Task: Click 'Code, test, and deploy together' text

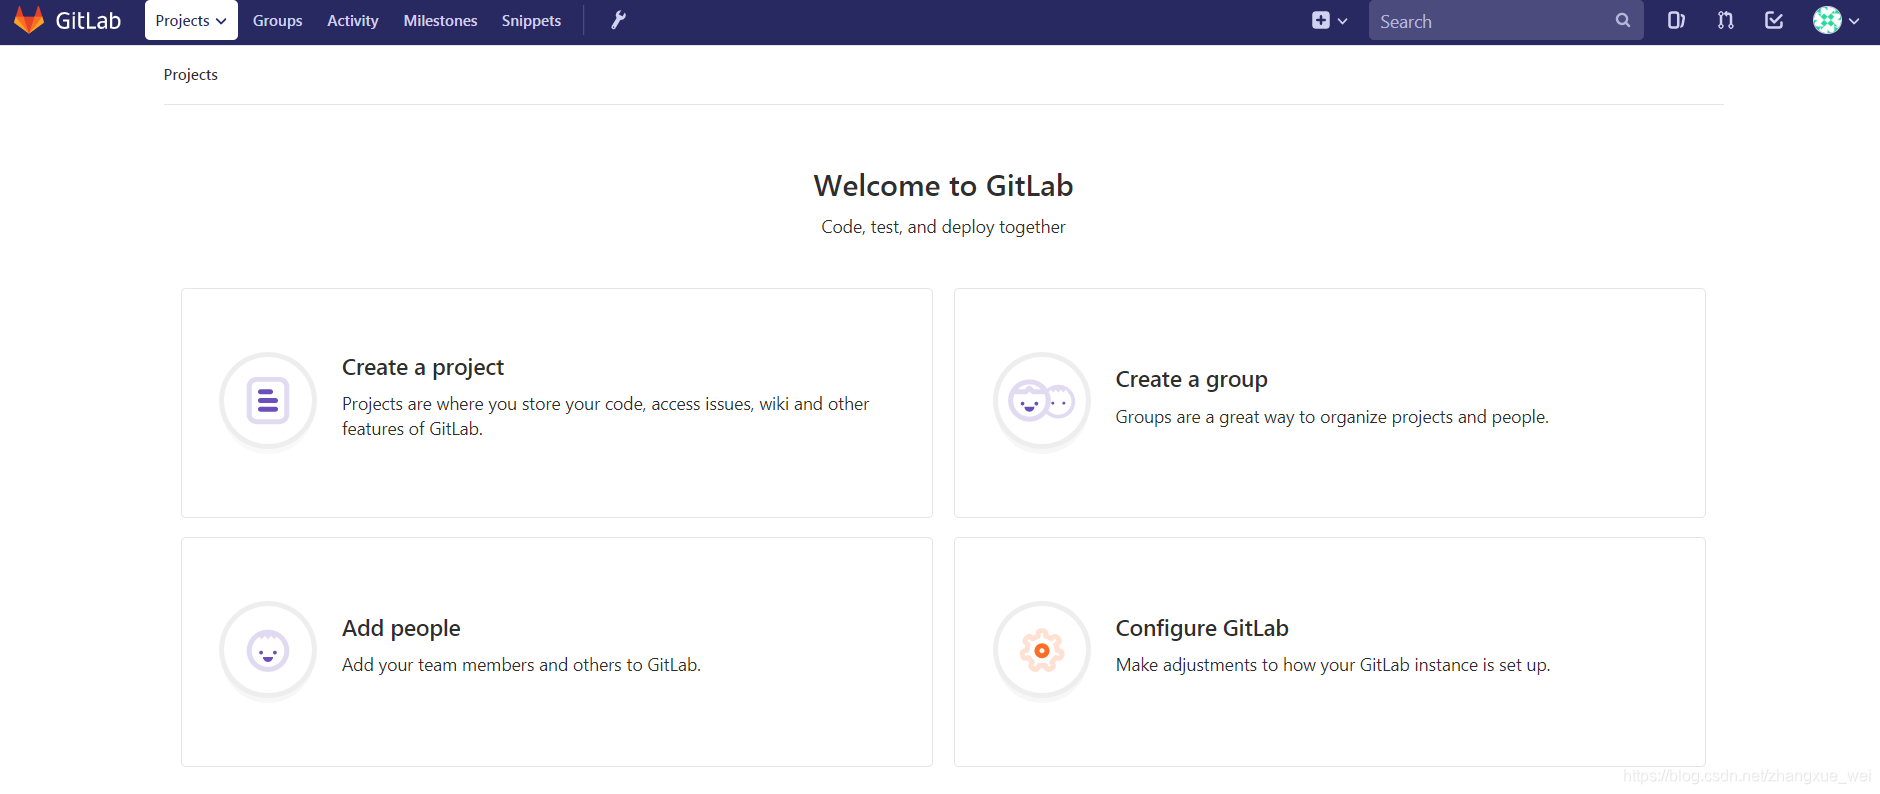Action: [x=943, y=227]
